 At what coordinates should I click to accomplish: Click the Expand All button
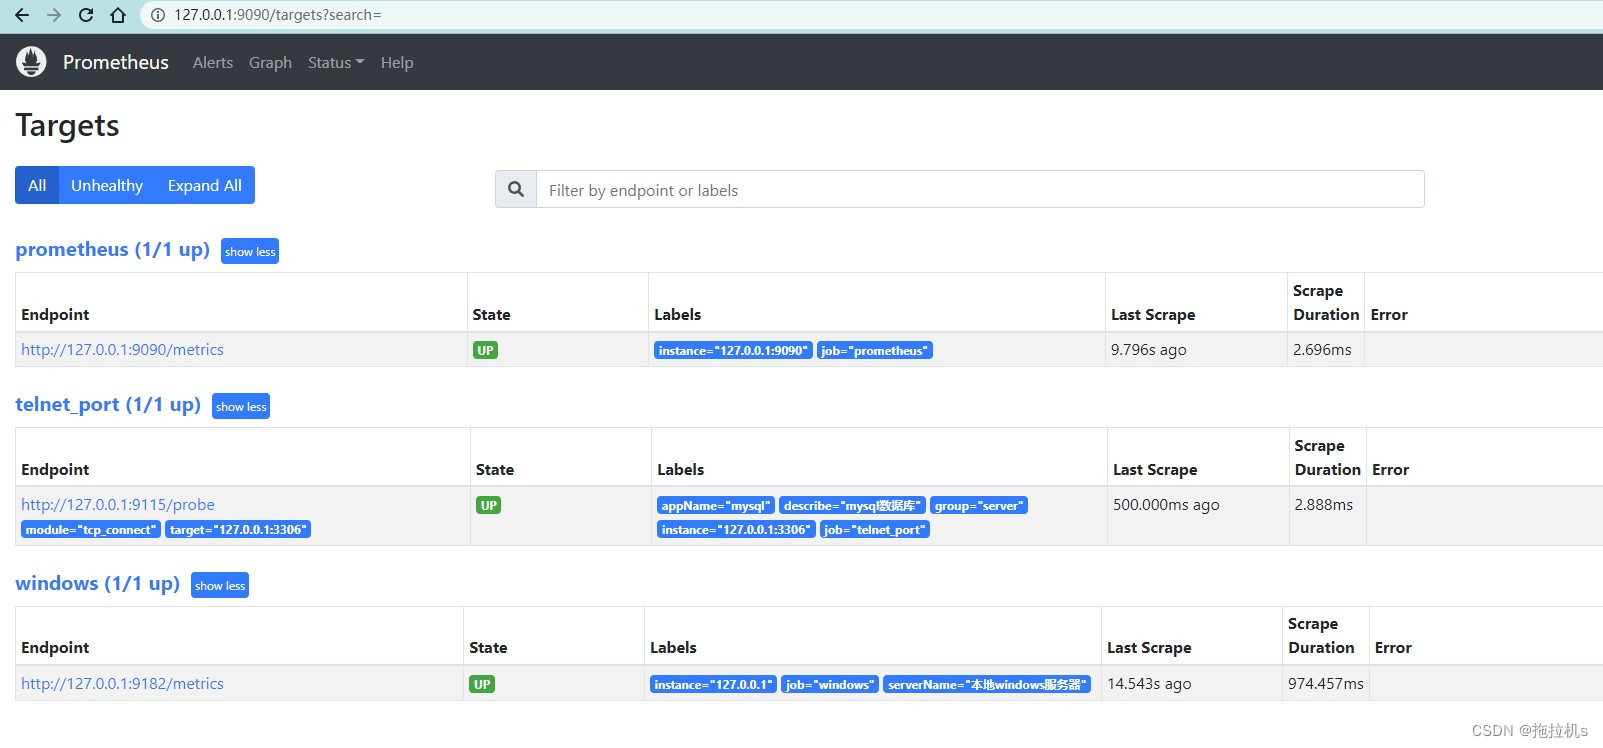pyautogui.click(x=205, y=185)
